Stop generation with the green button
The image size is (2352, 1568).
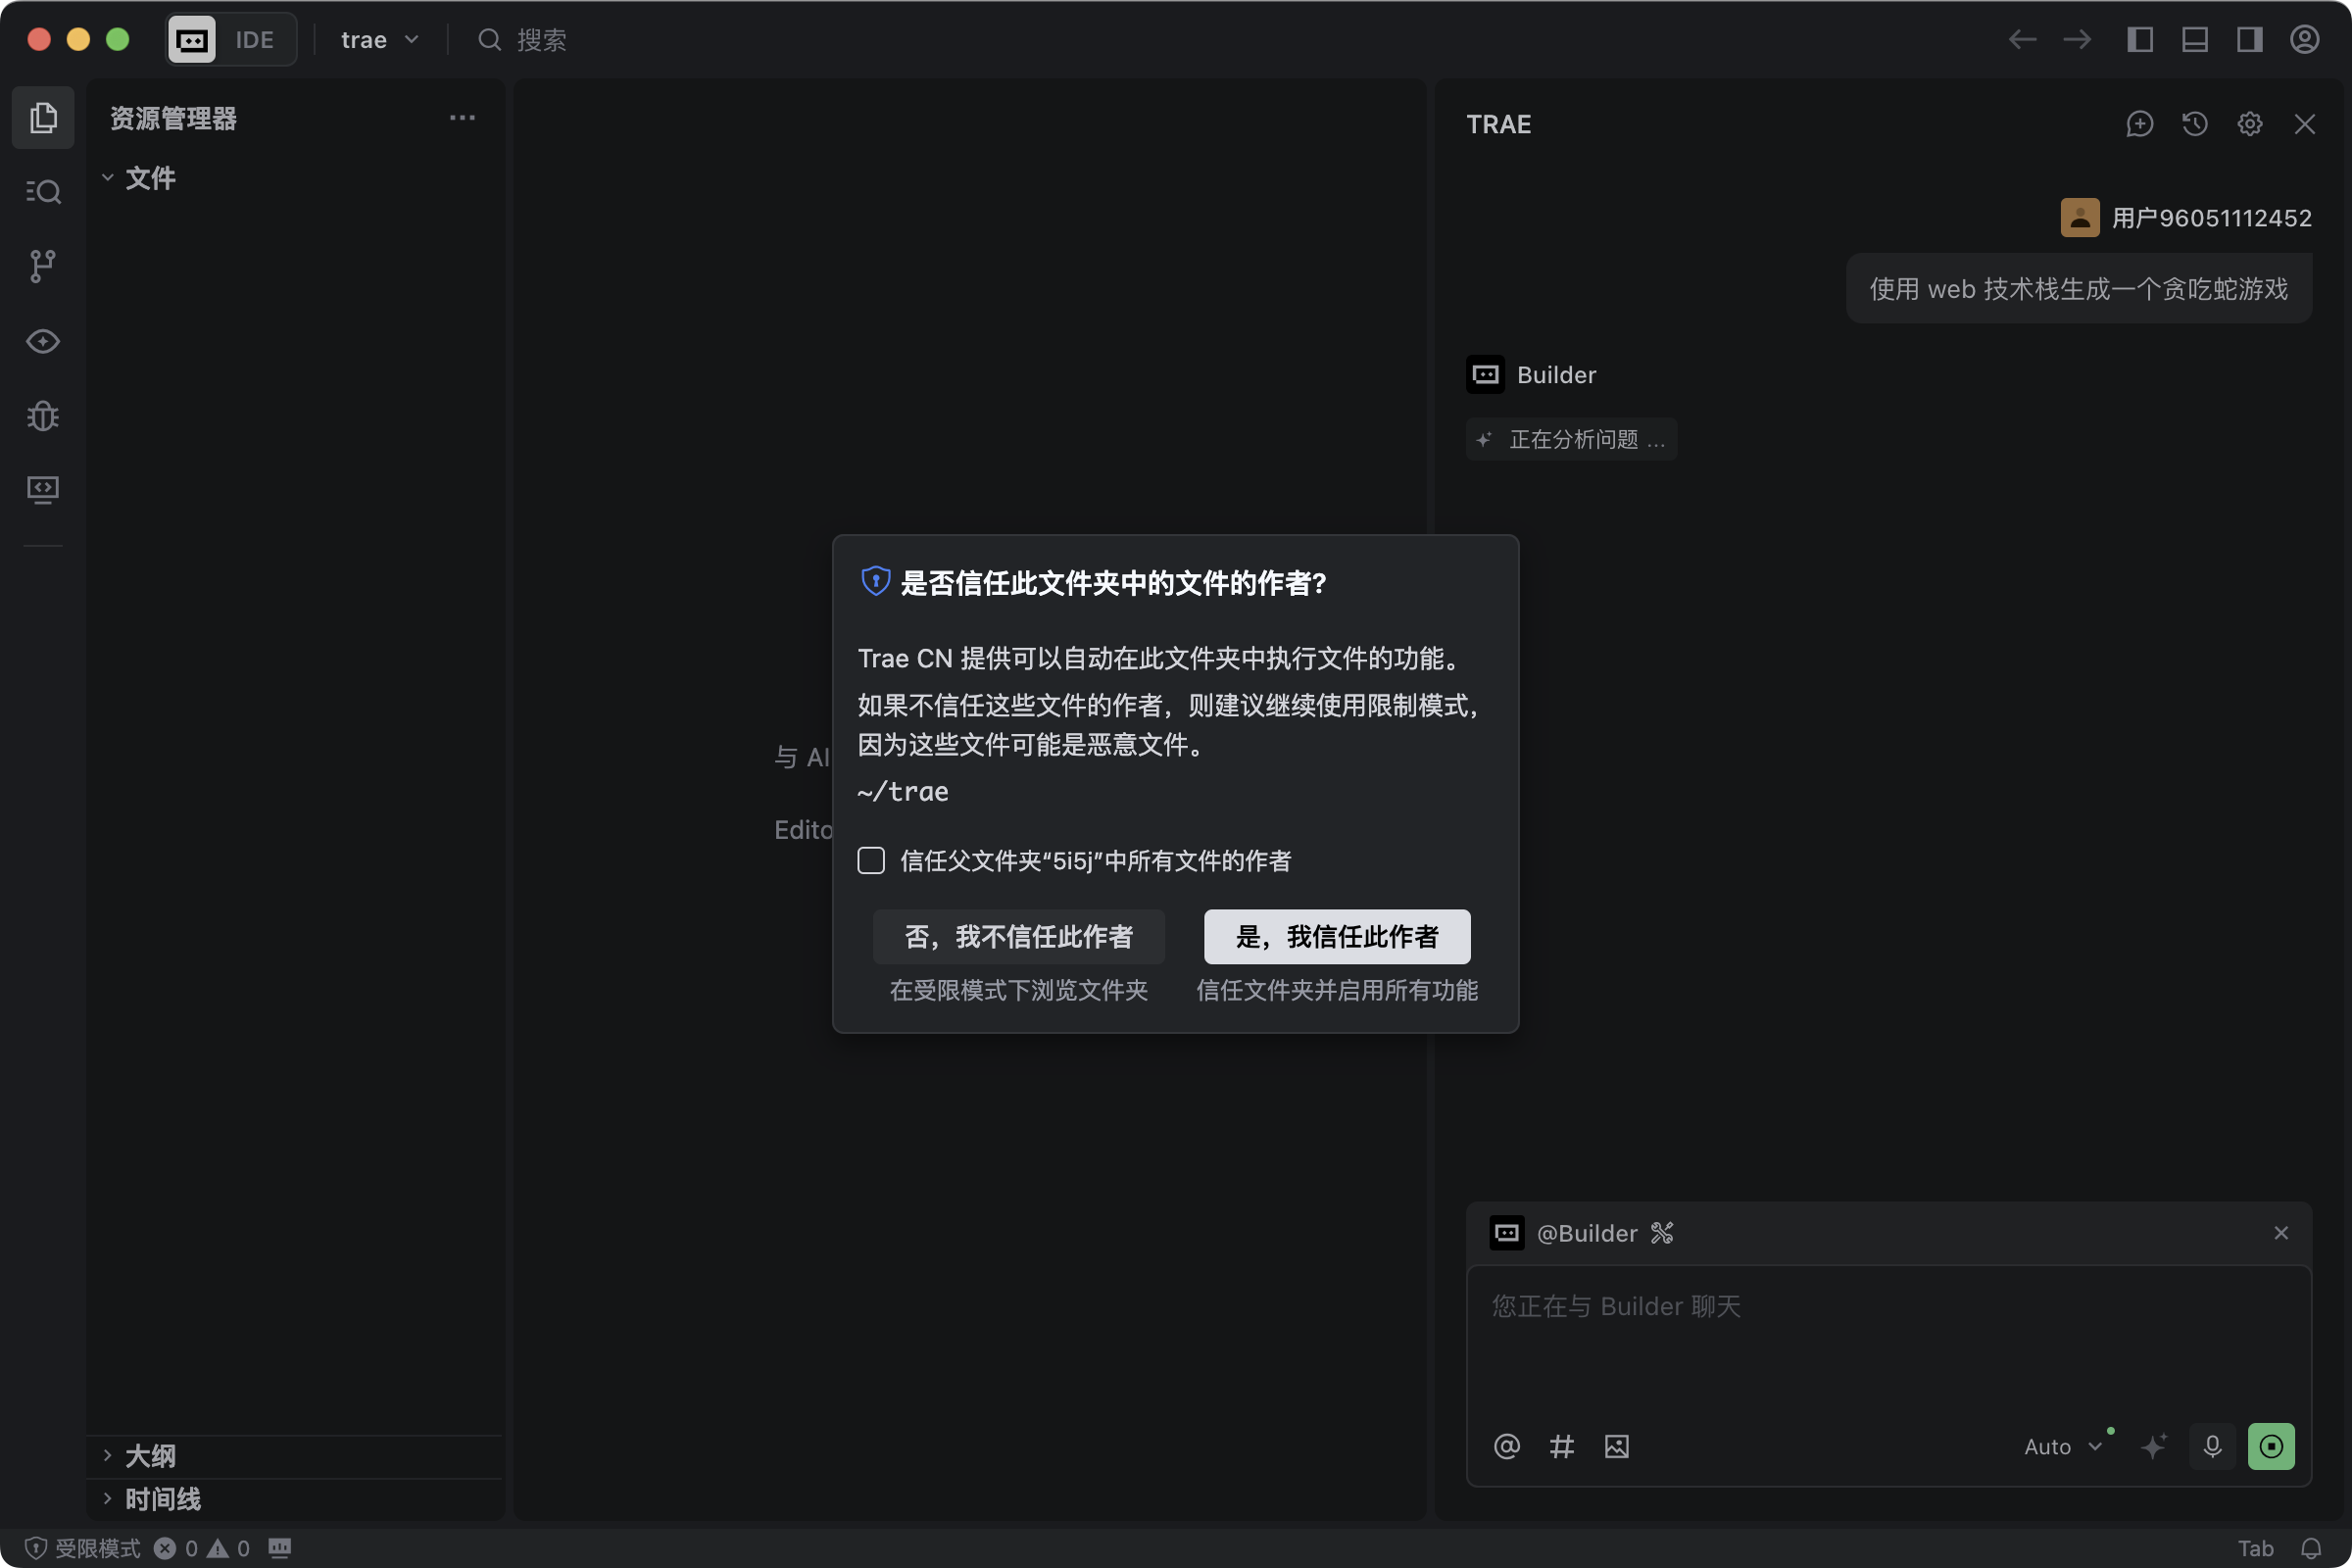click(2271, 1446)
